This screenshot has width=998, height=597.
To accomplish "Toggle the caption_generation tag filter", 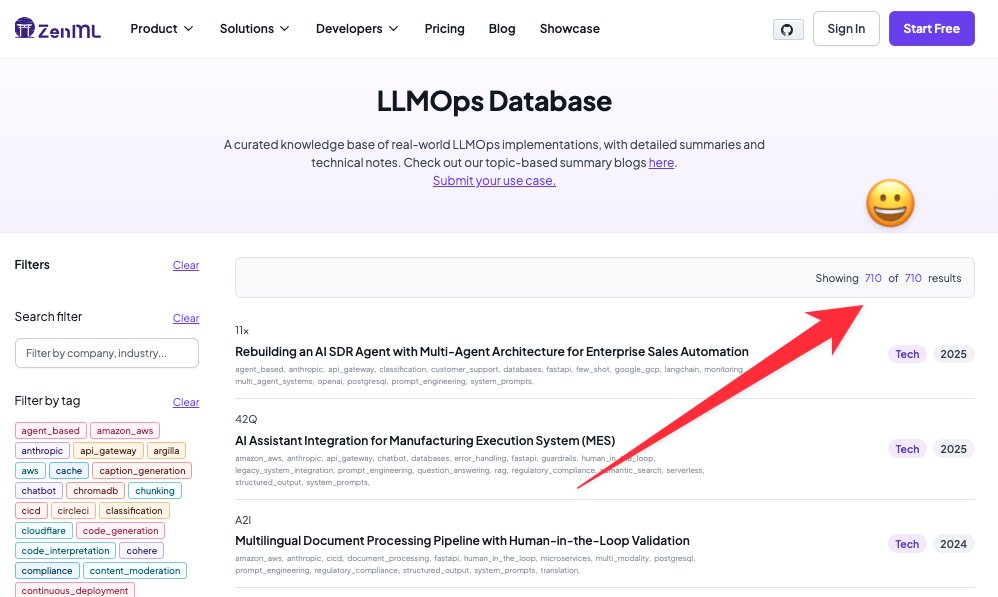I will [x=142, y=471].
